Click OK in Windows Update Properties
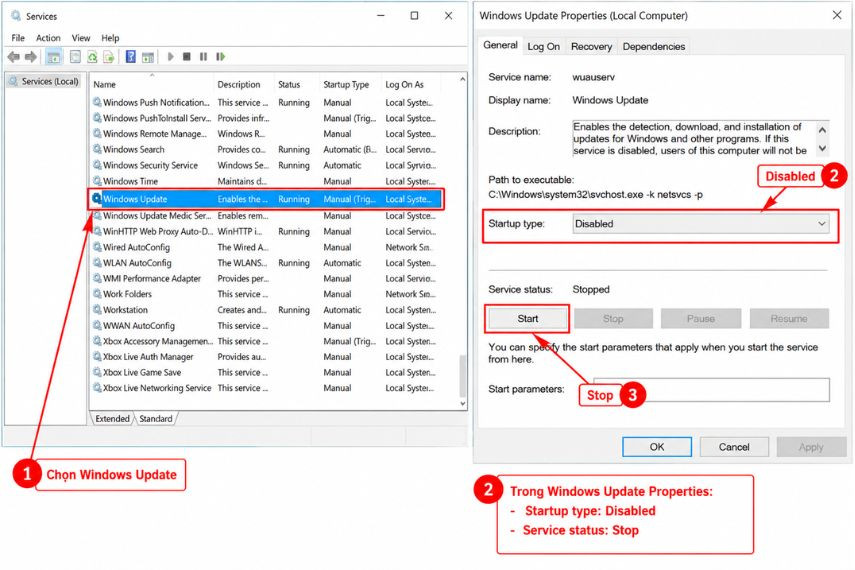Viewport: 855px width, 570px height. 657,447
